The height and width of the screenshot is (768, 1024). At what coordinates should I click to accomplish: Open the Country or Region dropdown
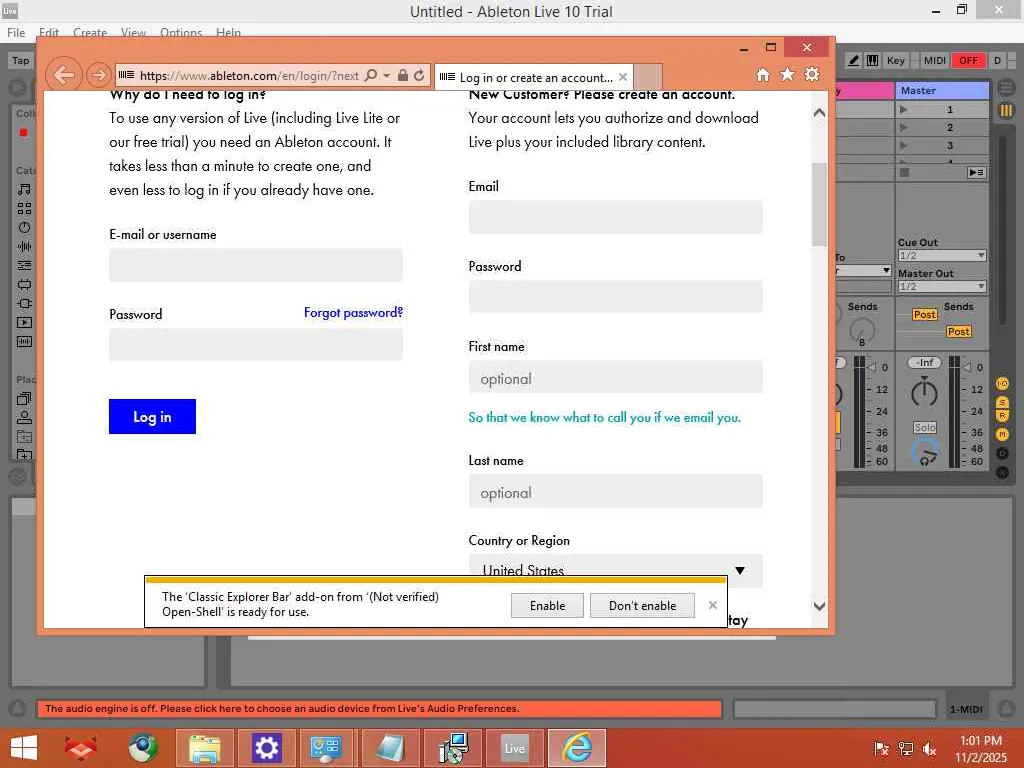point(615,570)
